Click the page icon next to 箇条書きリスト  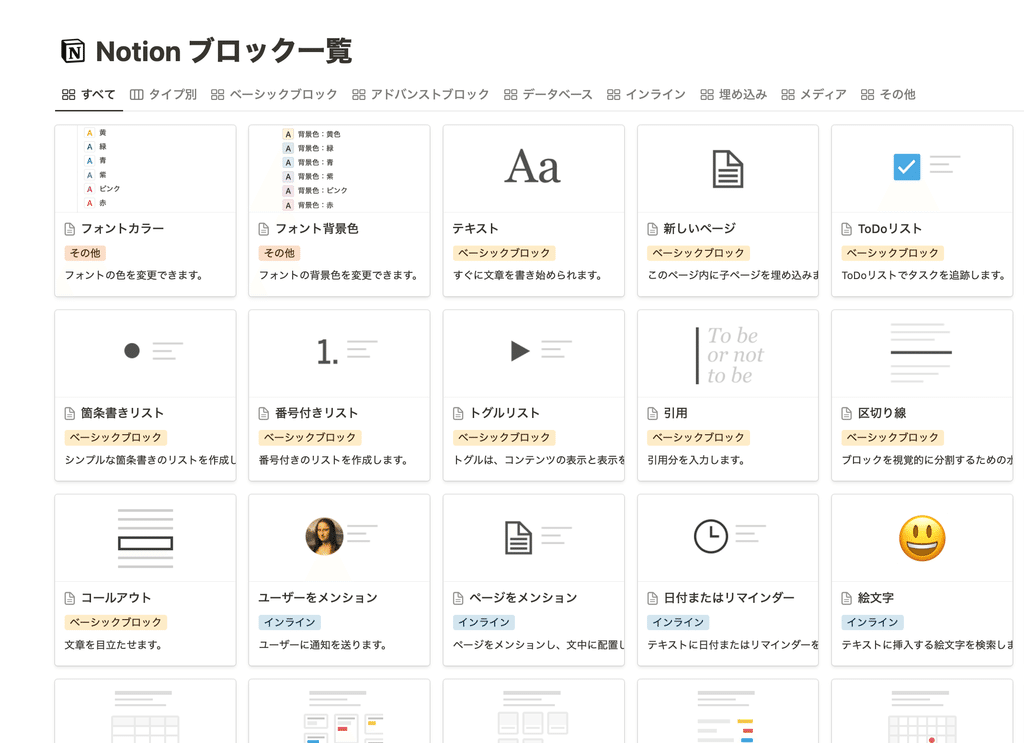70,413
